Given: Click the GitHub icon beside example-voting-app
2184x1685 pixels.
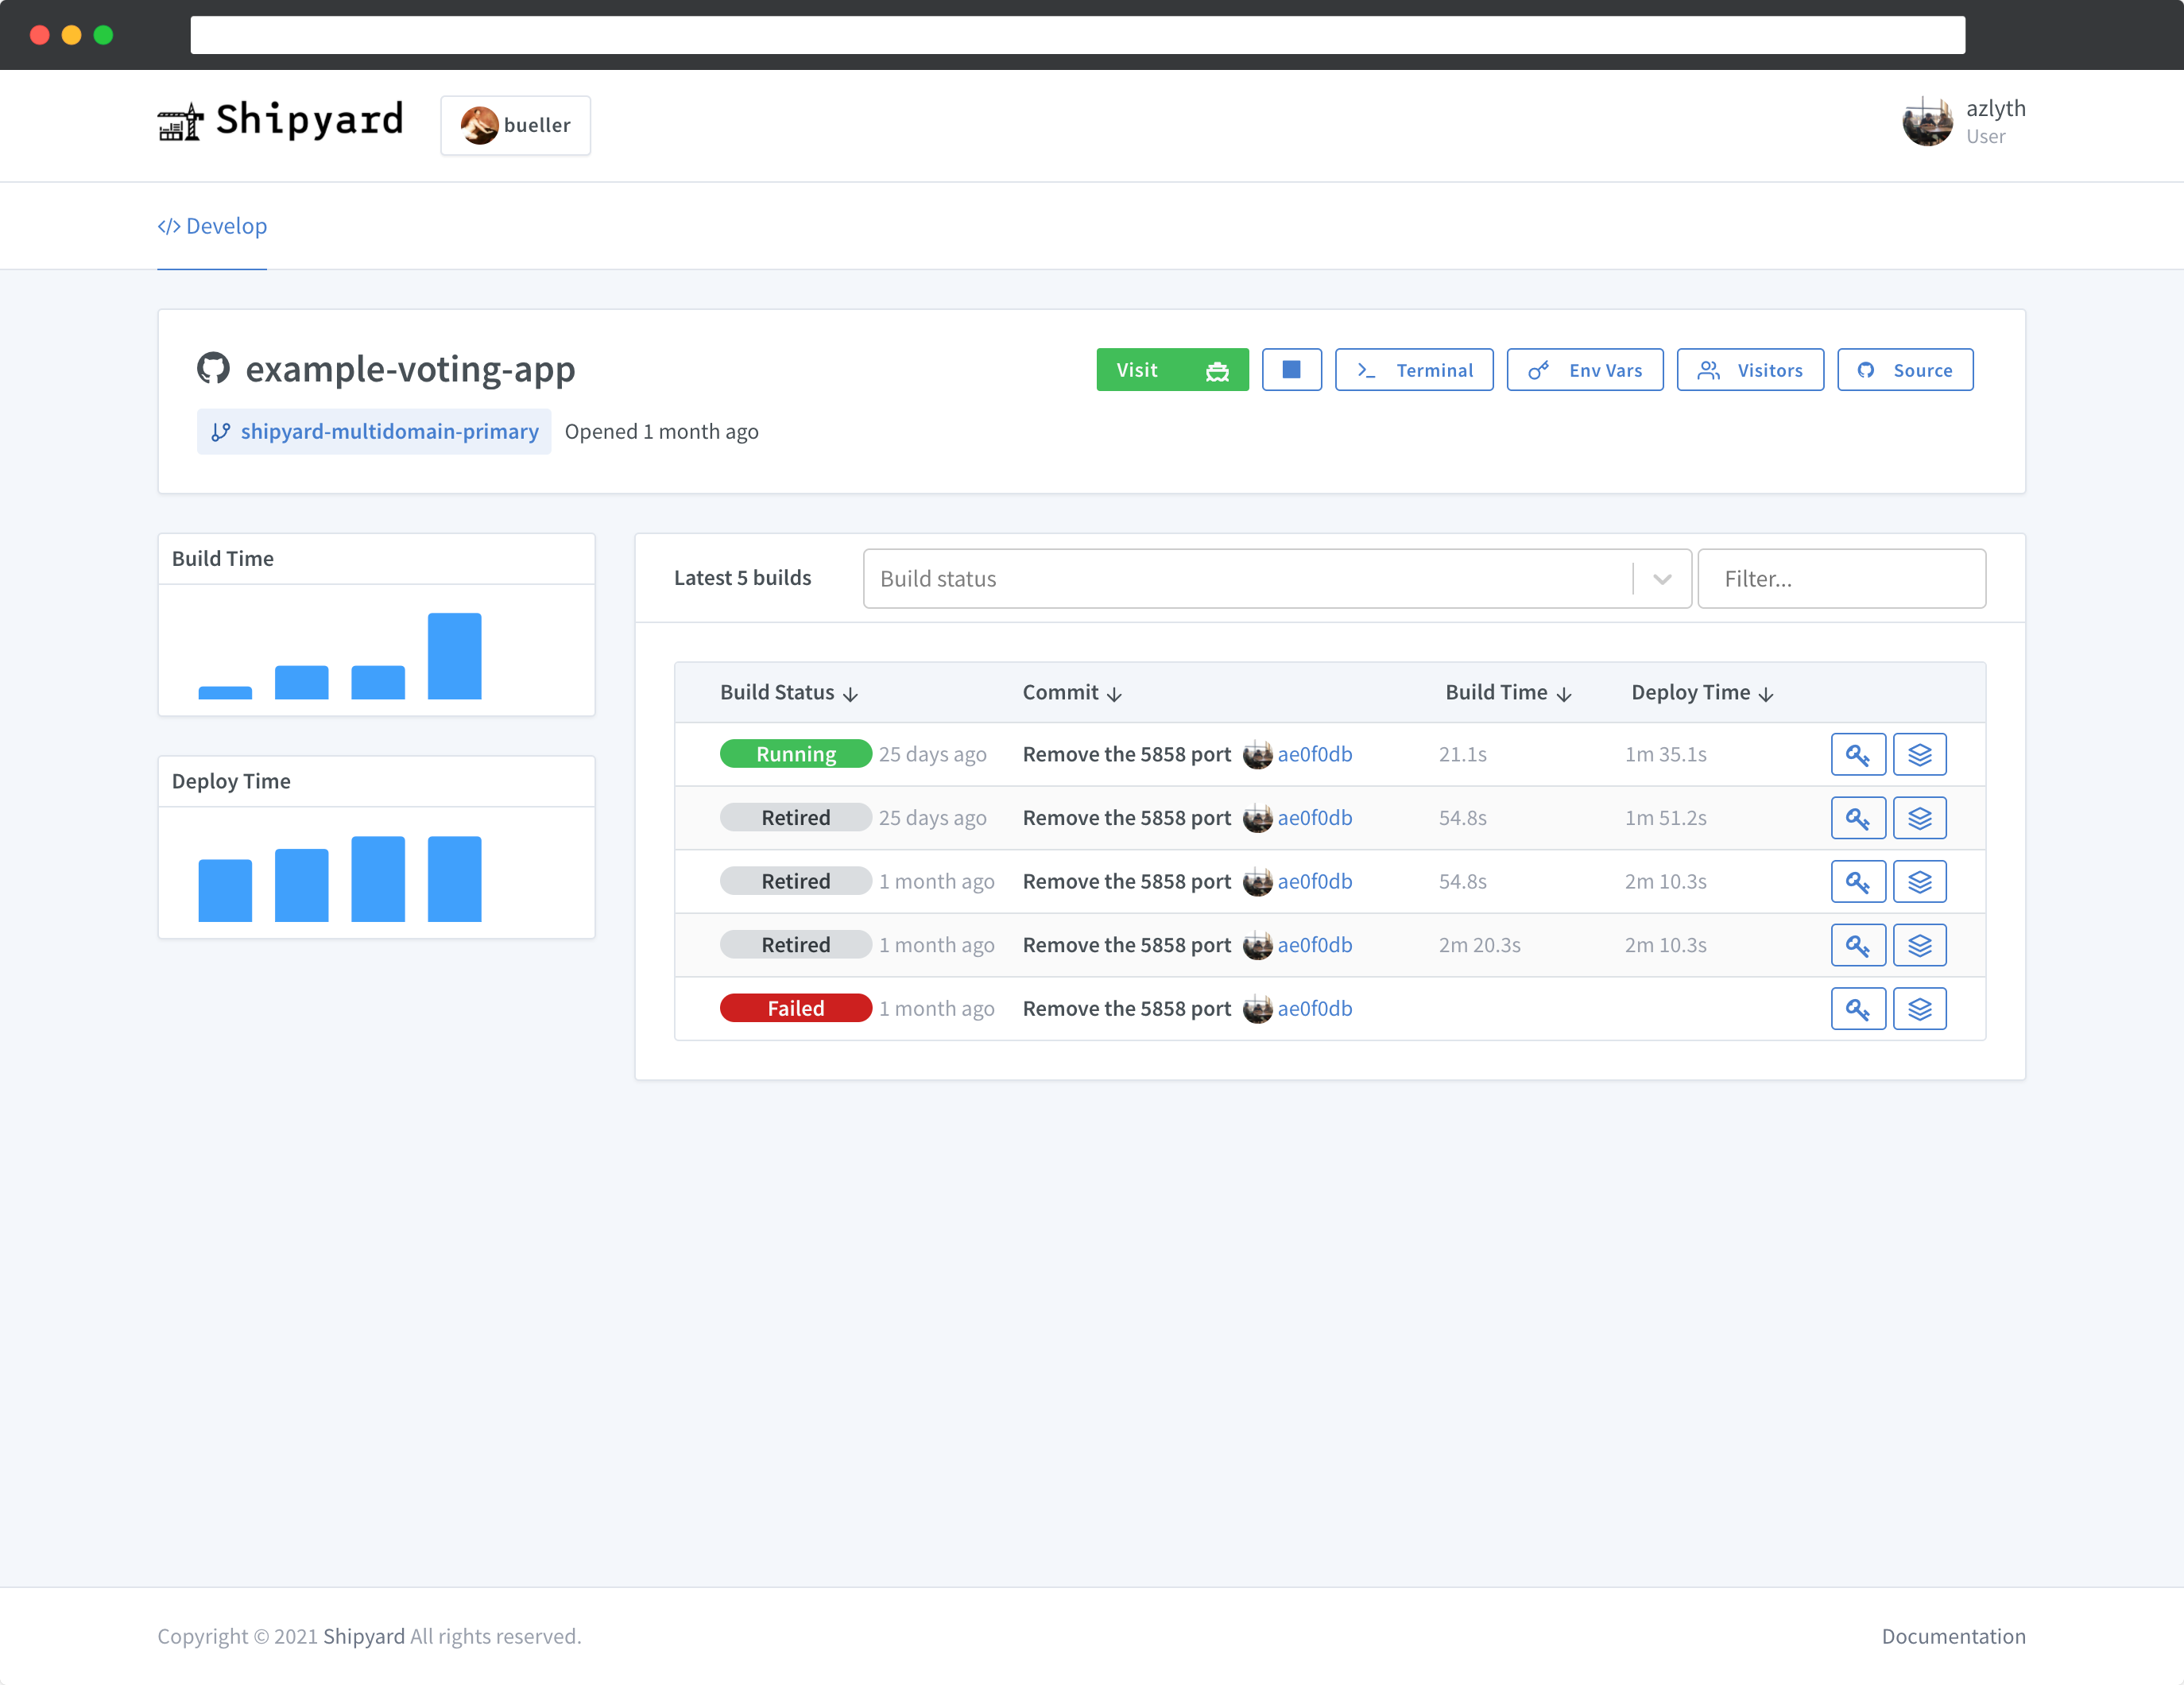Looking at the screenshot, I should pyautogui.click(x=213, y=369).
